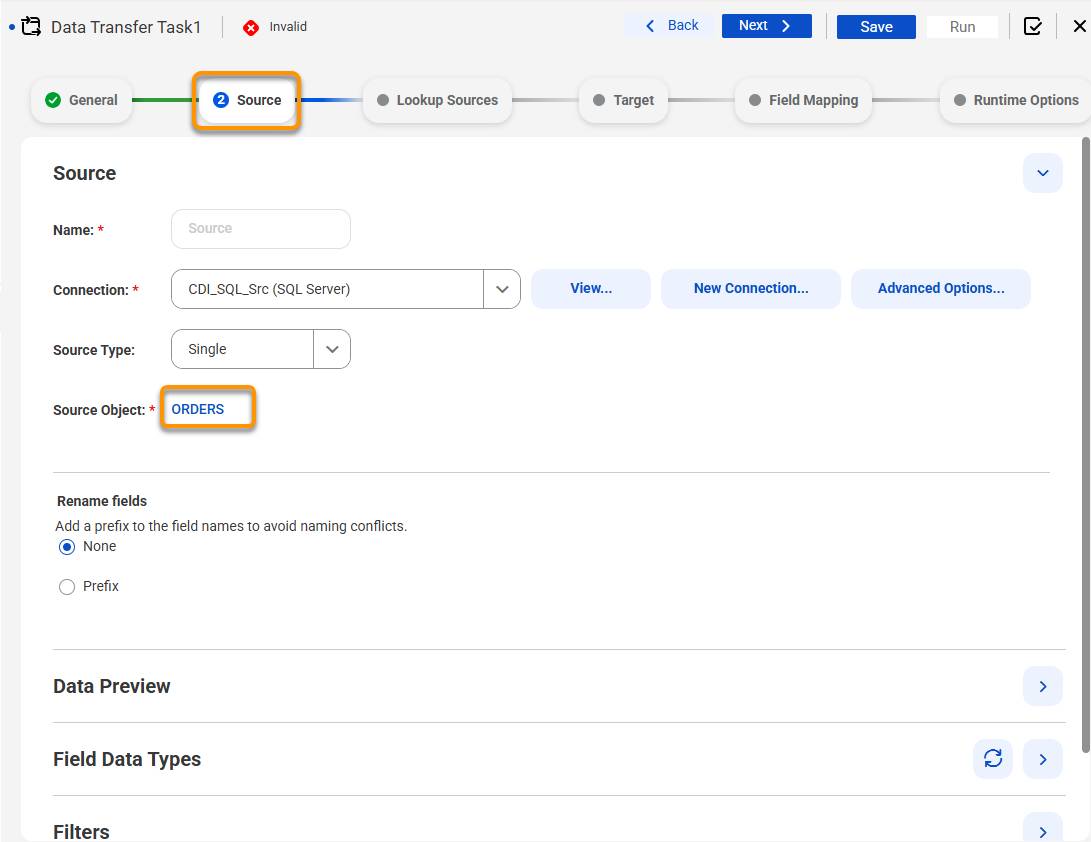
Task: Open the Field Mapping step
Action: pos(803,100)
